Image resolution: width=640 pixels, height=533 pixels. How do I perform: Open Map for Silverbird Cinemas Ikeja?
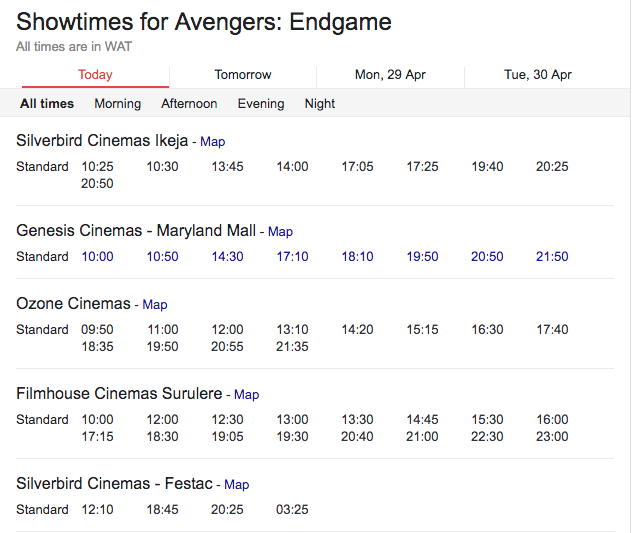[x=213, y=142]
